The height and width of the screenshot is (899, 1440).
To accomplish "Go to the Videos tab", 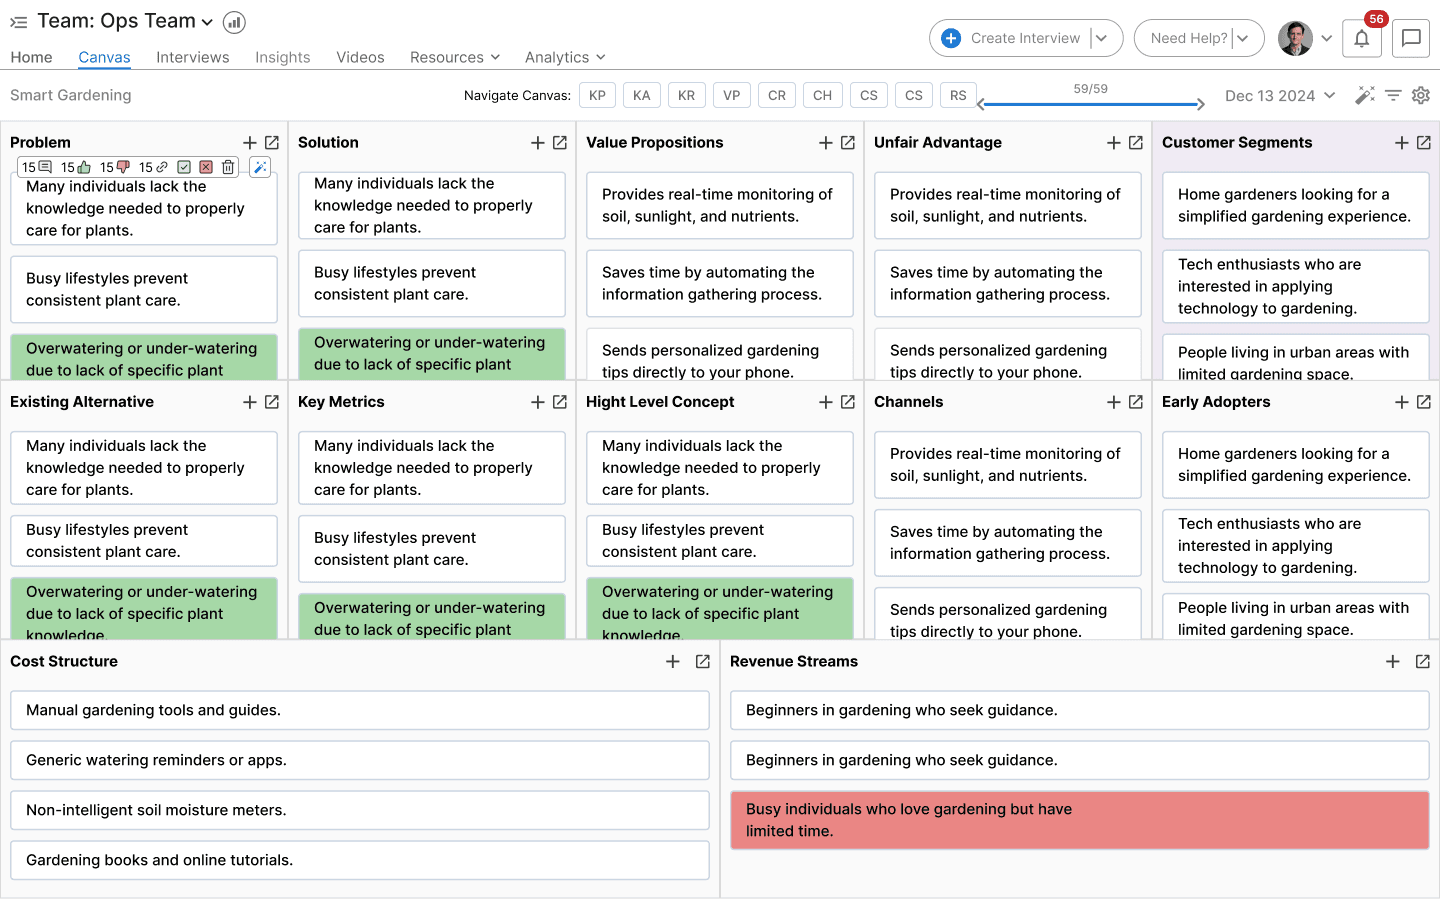I will click(360, 57).
